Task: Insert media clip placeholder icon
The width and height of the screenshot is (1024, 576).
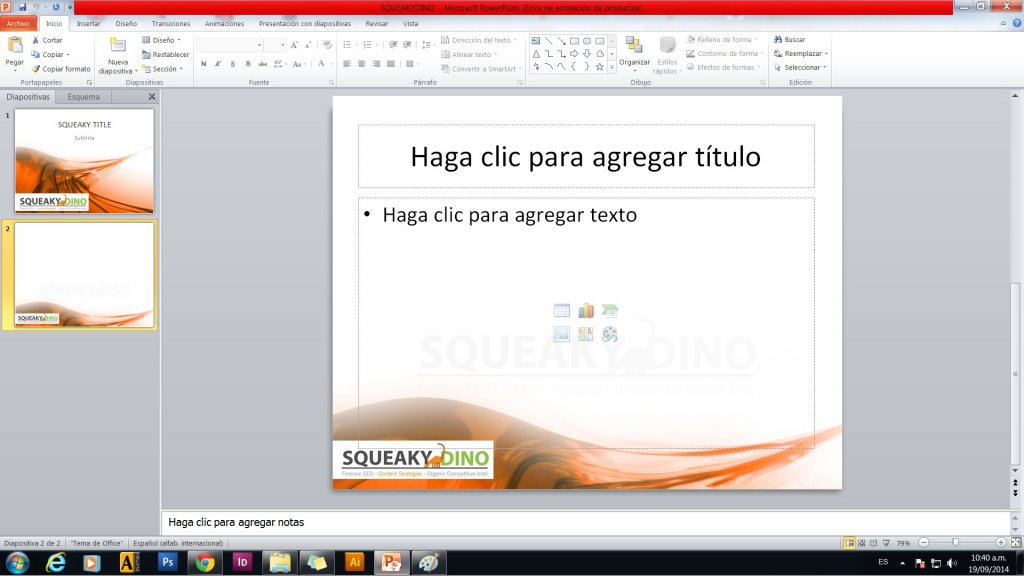Action: pyautogui.click(x=609, y=334)
